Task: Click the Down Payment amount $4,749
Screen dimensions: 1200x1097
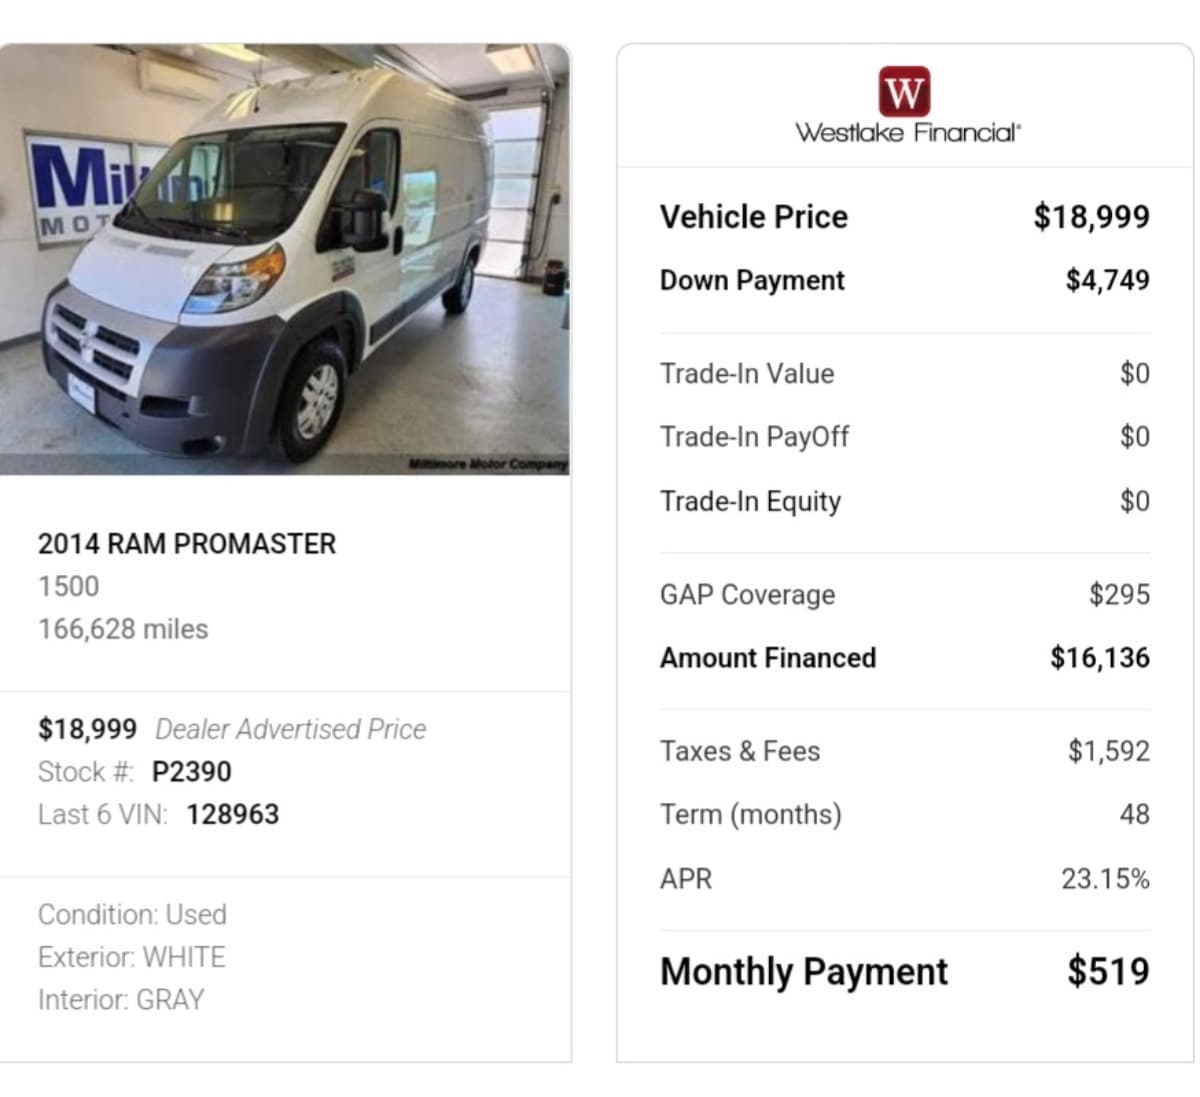Action: point(1107,280)
